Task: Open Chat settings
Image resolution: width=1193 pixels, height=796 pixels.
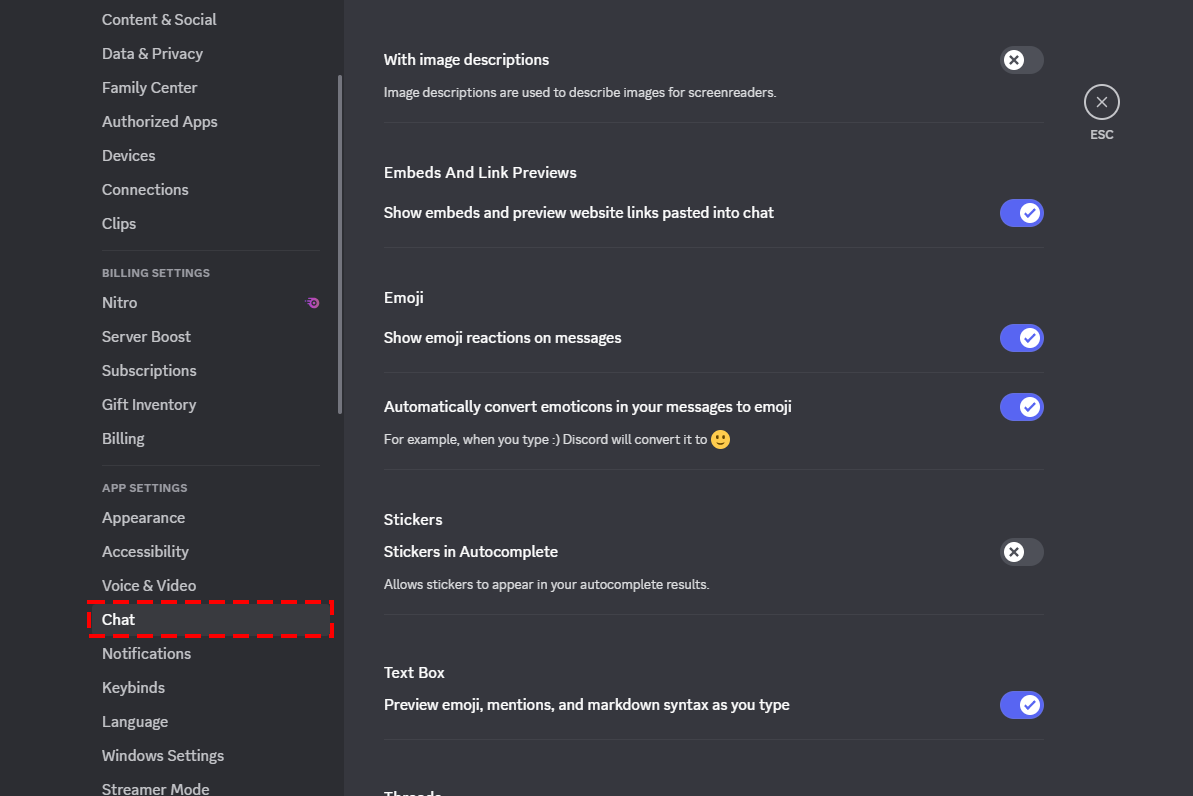Action: tap(117, 619)
